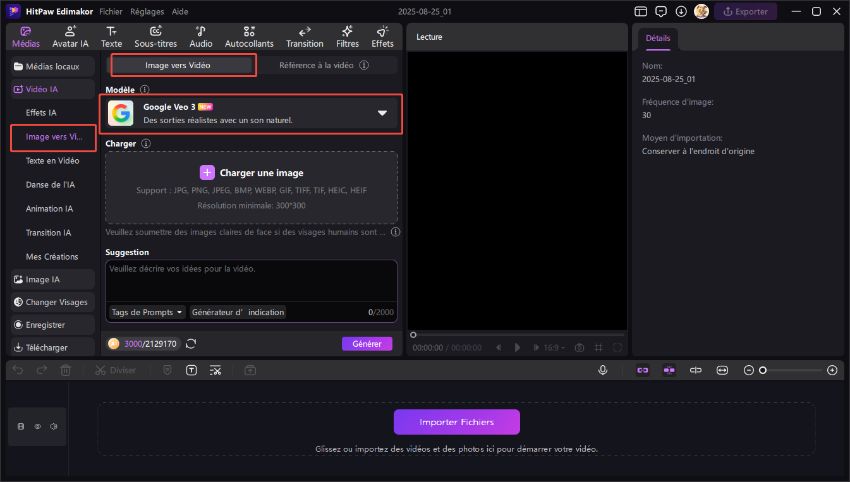Open the Enregistrer section

(x=53, y=325)
